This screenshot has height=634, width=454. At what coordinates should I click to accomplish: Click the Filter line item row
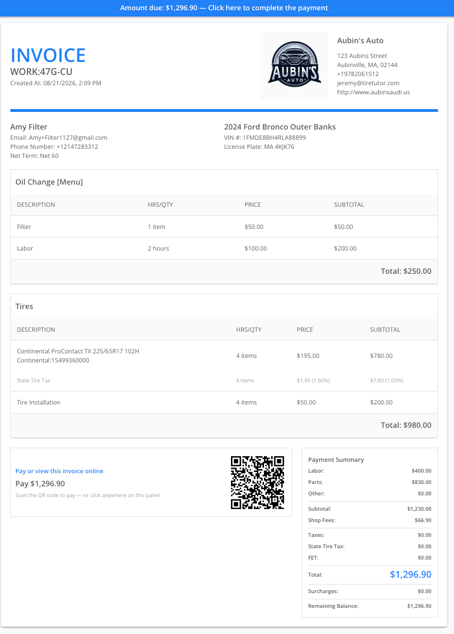coord(224,227)
